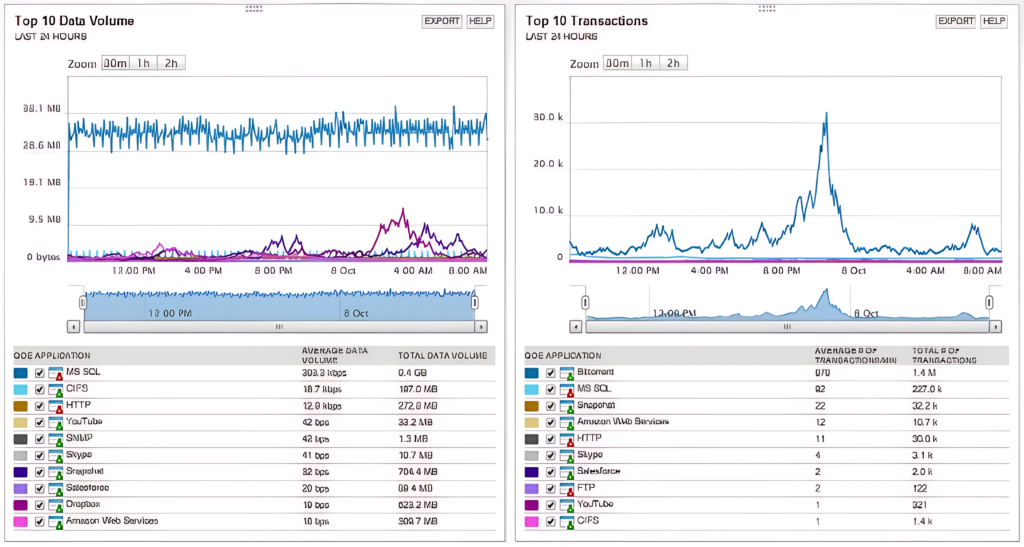Click the MS SQL color swatch in Transactions
1024x547 pixels.
pos(530,390)
